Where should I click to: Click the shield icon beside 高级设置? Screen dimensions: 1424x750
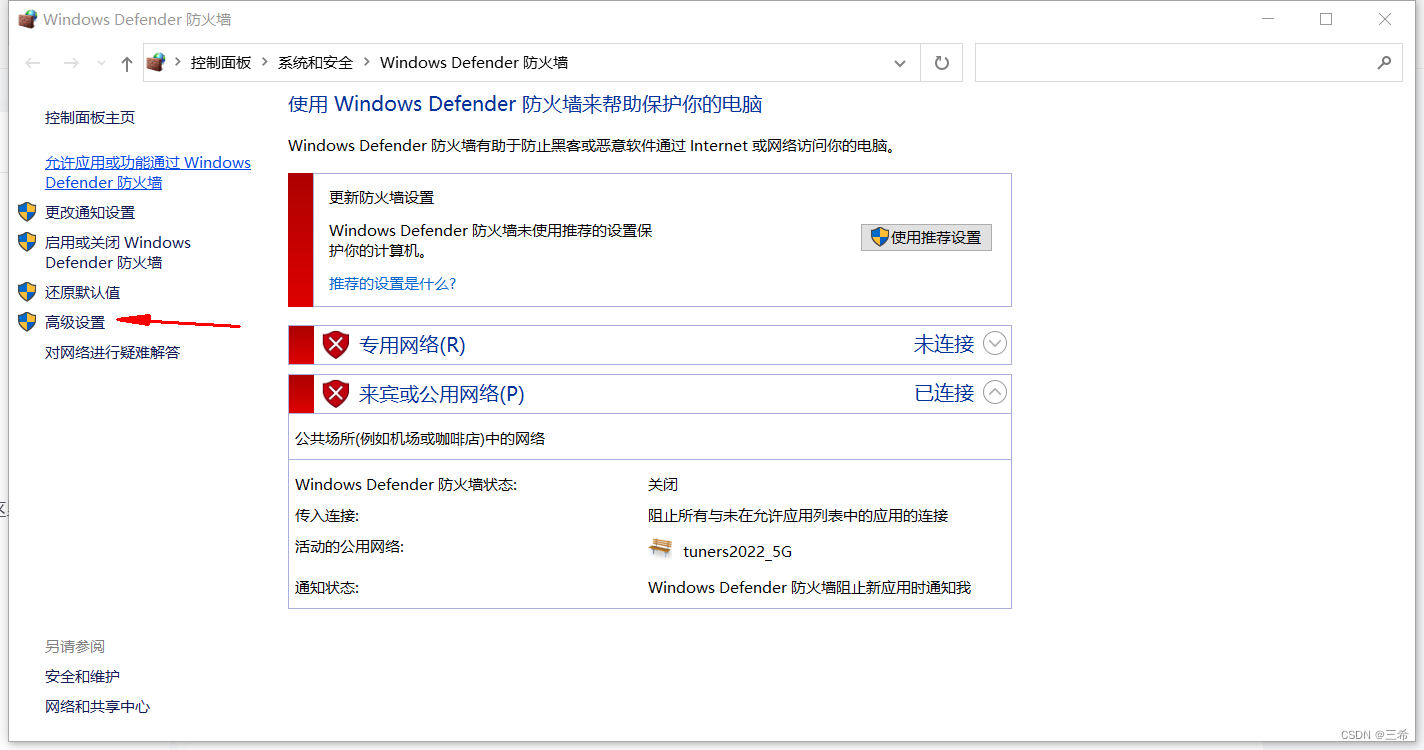27,322
